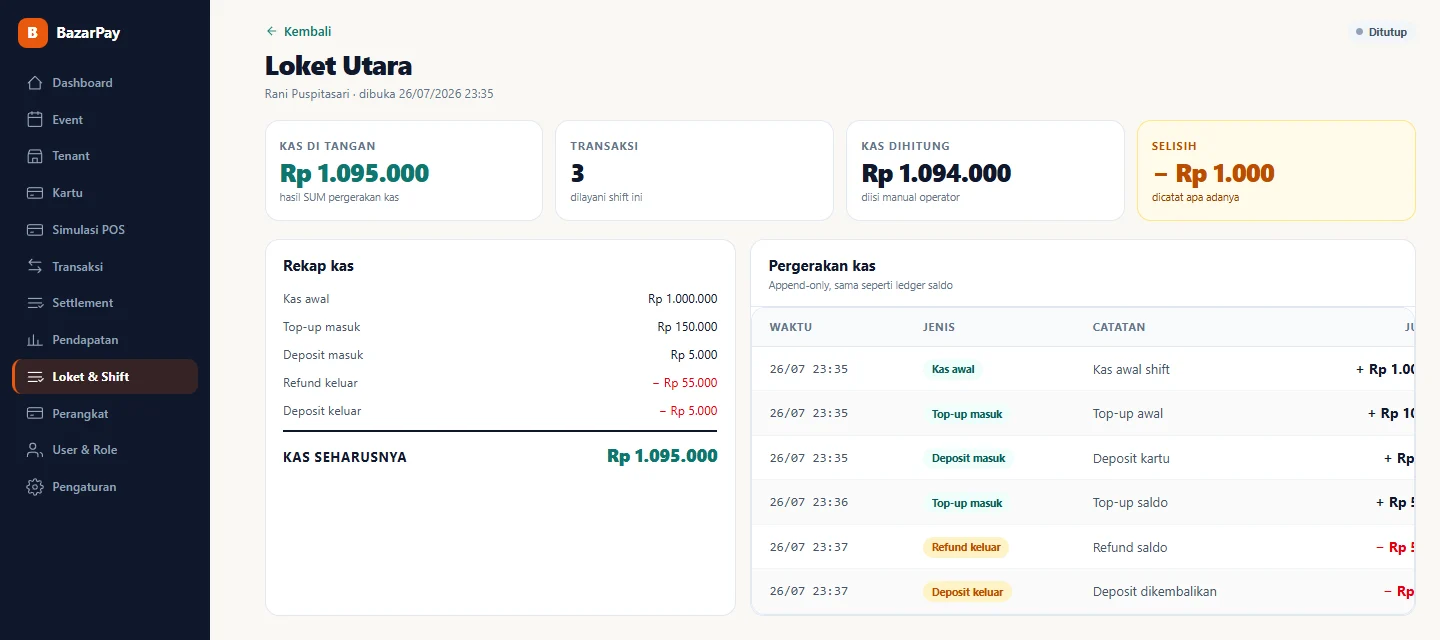This screenshot has width=1440, height=640.
Task: Click the Deposit keluar badge in the table
Action: pyautogui.click(x=967, y=592)
